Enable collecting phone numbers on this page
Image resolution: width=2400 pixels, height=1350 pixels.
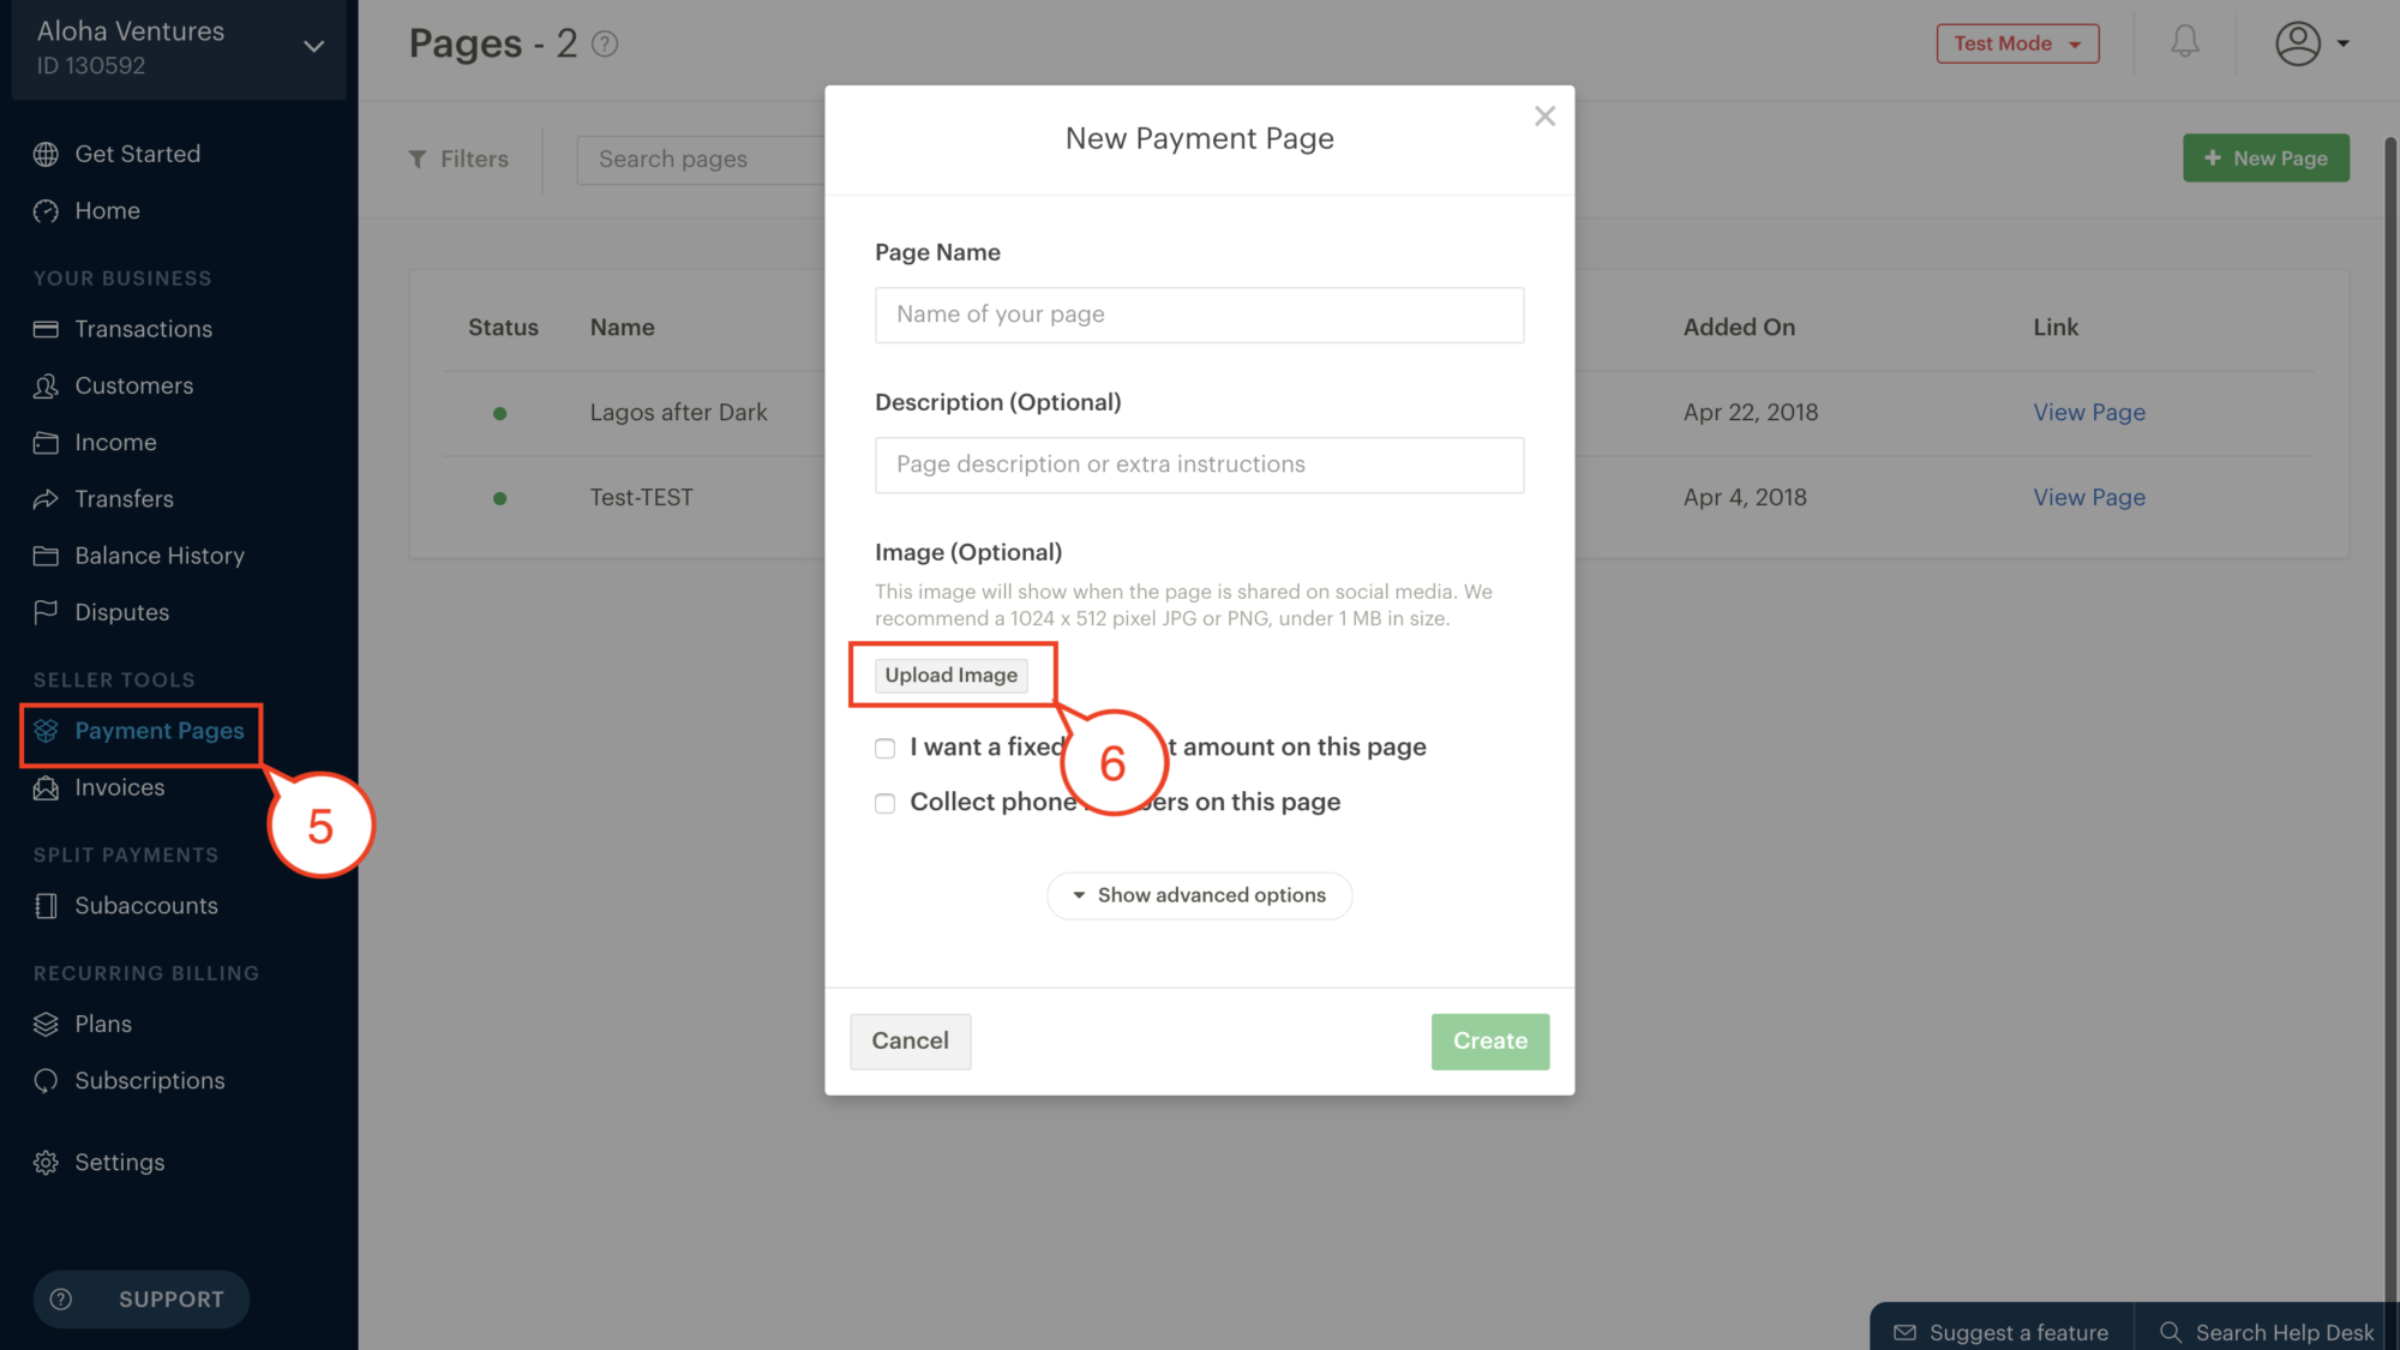[884, 803]
